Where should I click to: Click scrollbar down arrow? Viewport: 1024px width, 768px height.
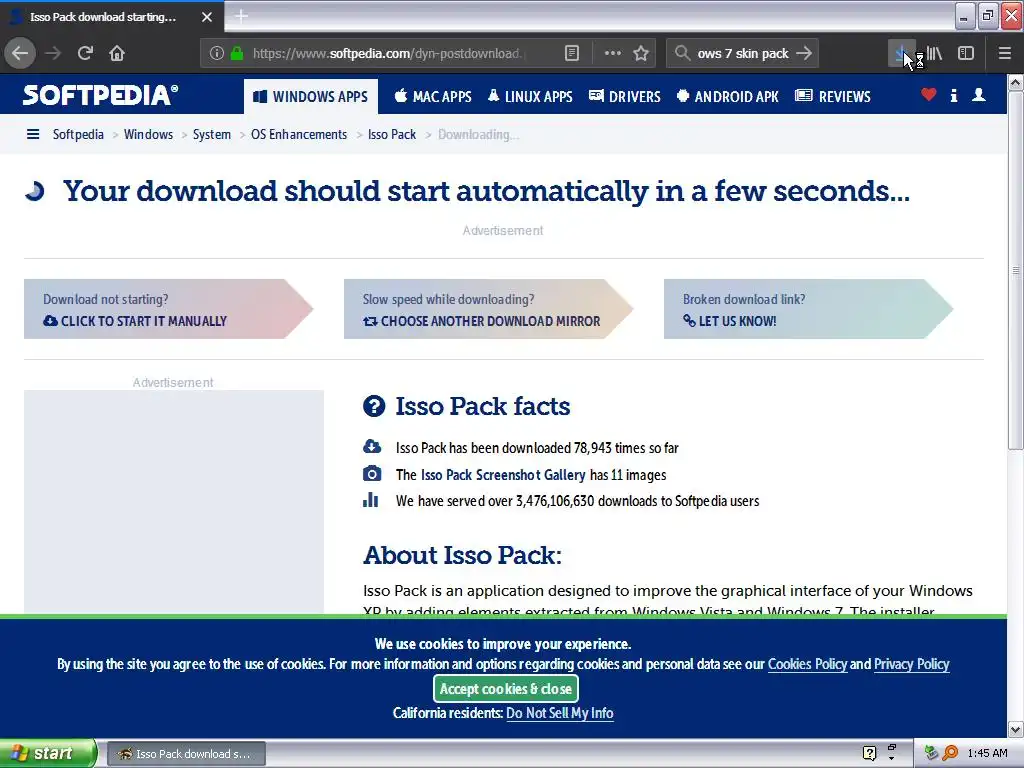(x=1015, y=729)
